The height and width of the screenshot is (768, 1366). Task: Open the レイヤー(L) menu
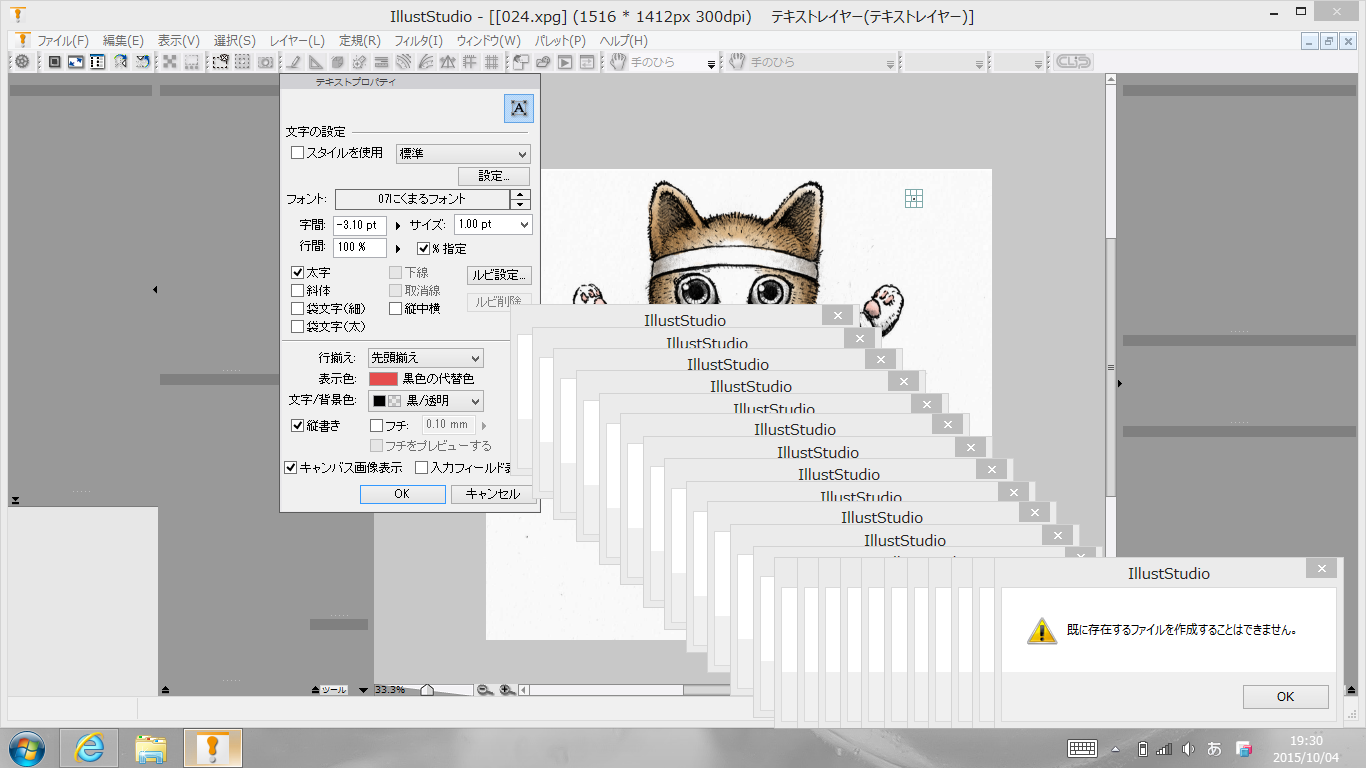[x=297, y=41]
